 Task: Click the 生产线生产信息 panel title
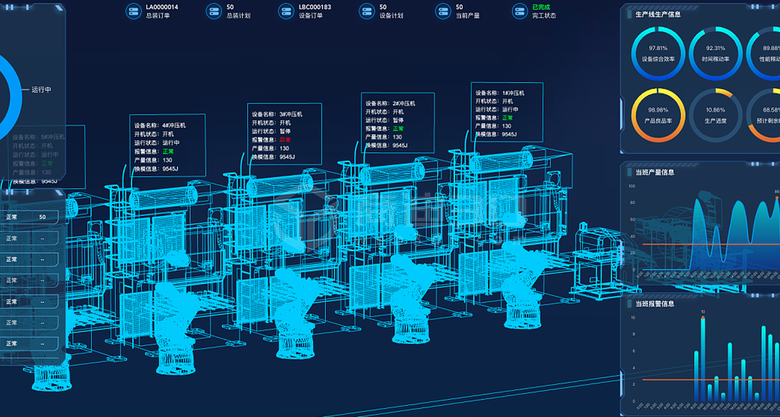[658, 14]
